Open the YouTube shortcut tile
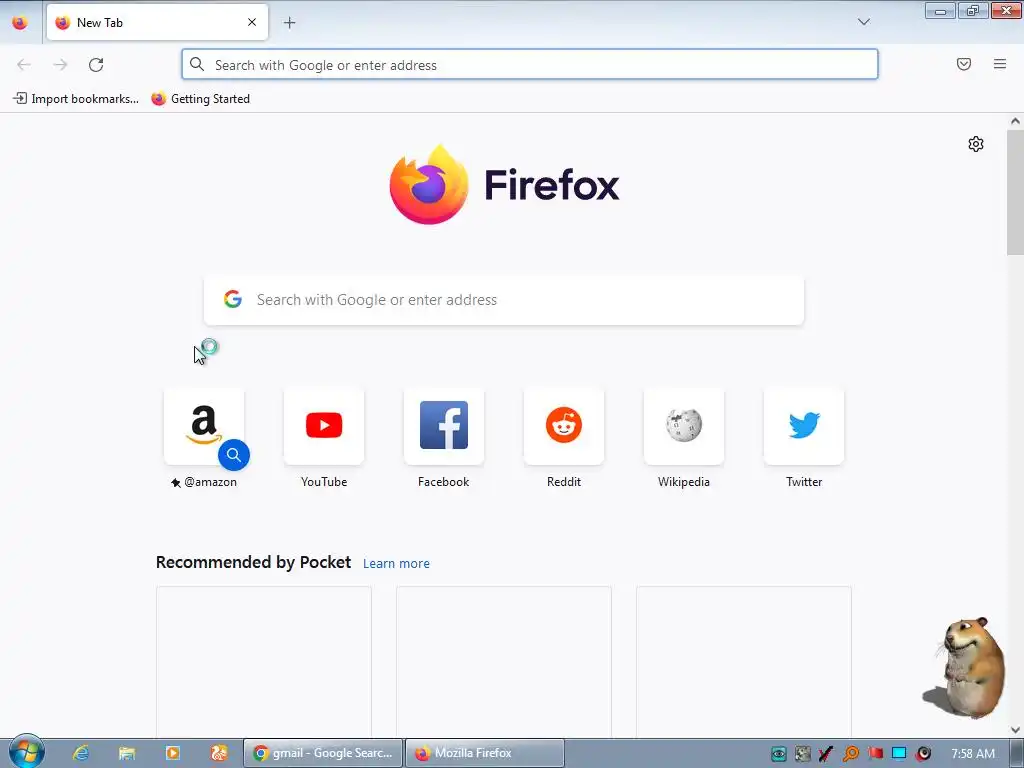 click(324, 426)
